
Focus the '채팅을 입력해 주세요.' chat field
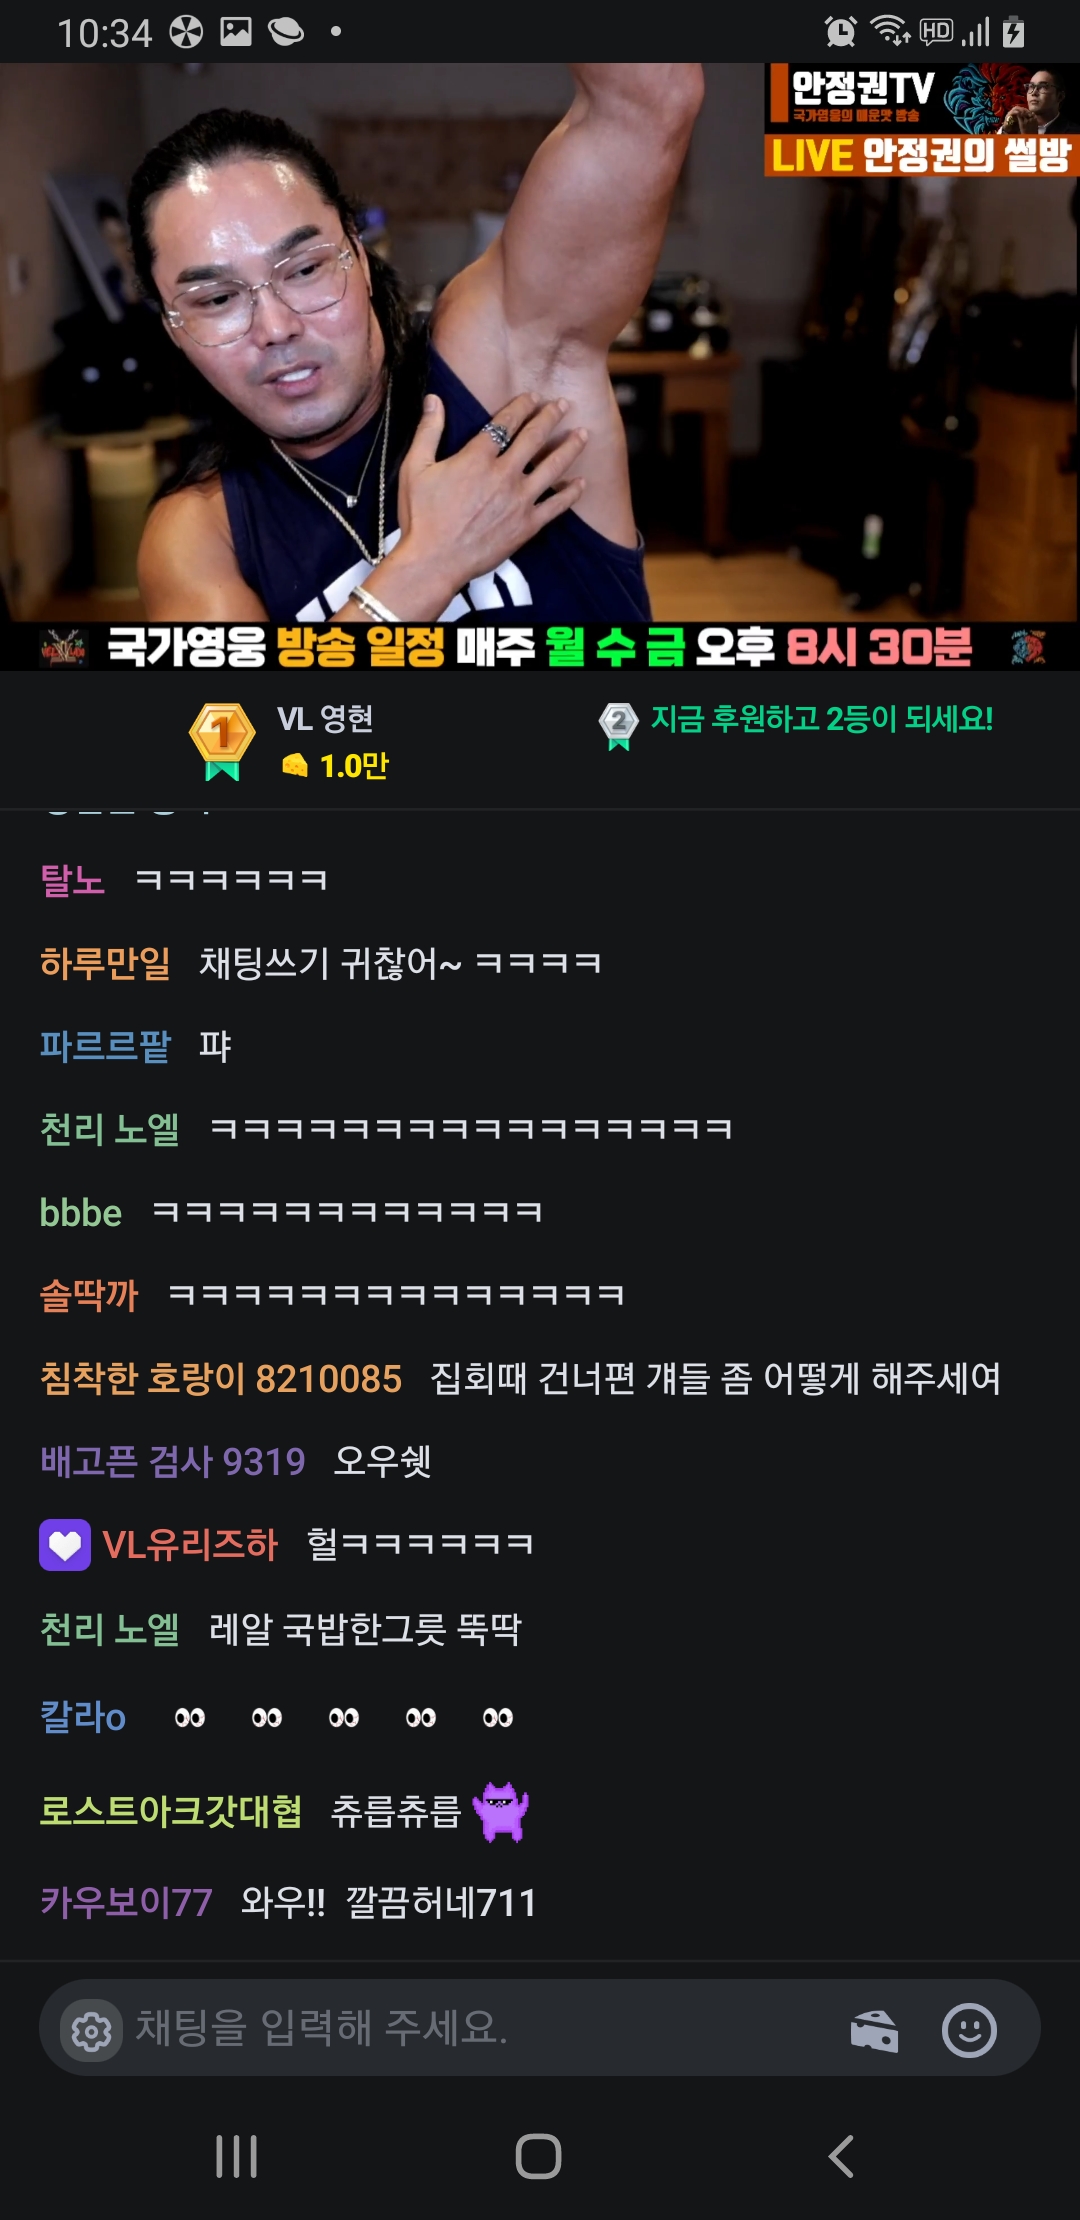tap(480, 2028)
